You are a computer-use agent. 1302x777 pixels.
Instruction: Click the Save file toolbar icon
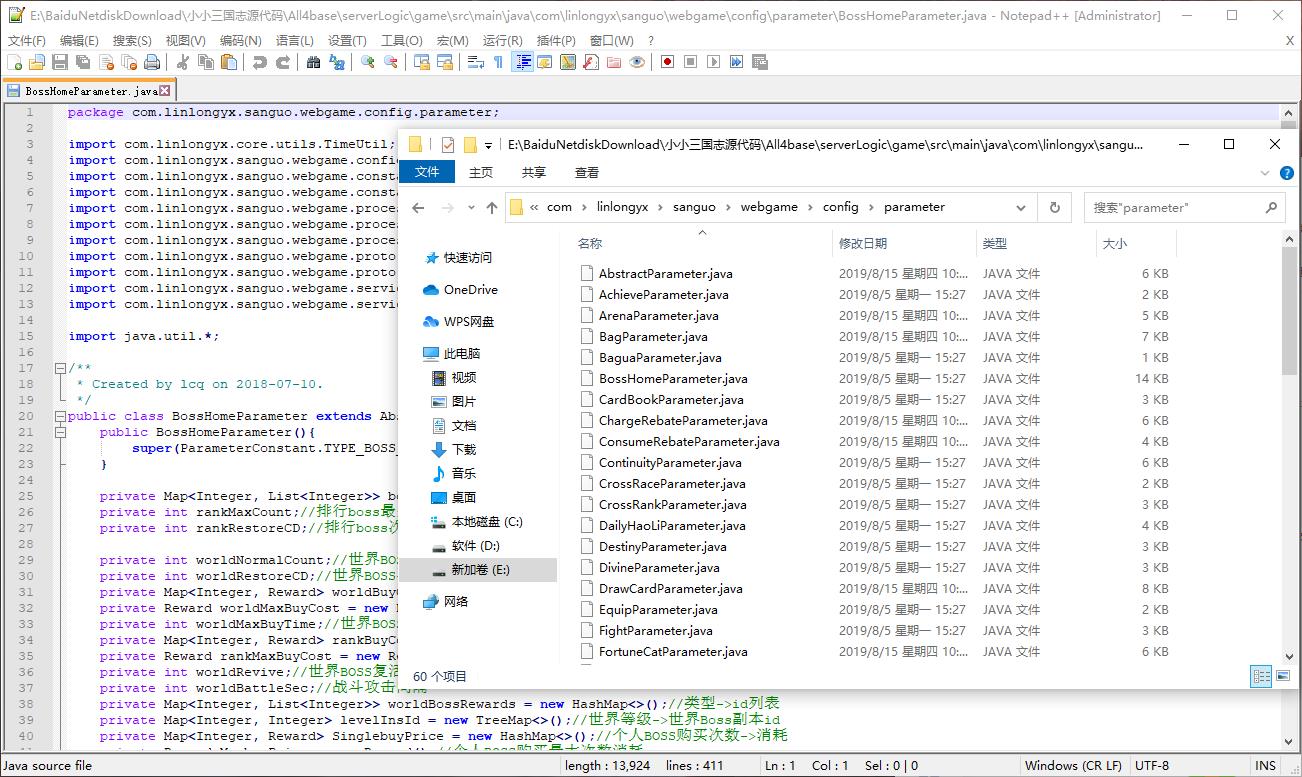point(60,62)
